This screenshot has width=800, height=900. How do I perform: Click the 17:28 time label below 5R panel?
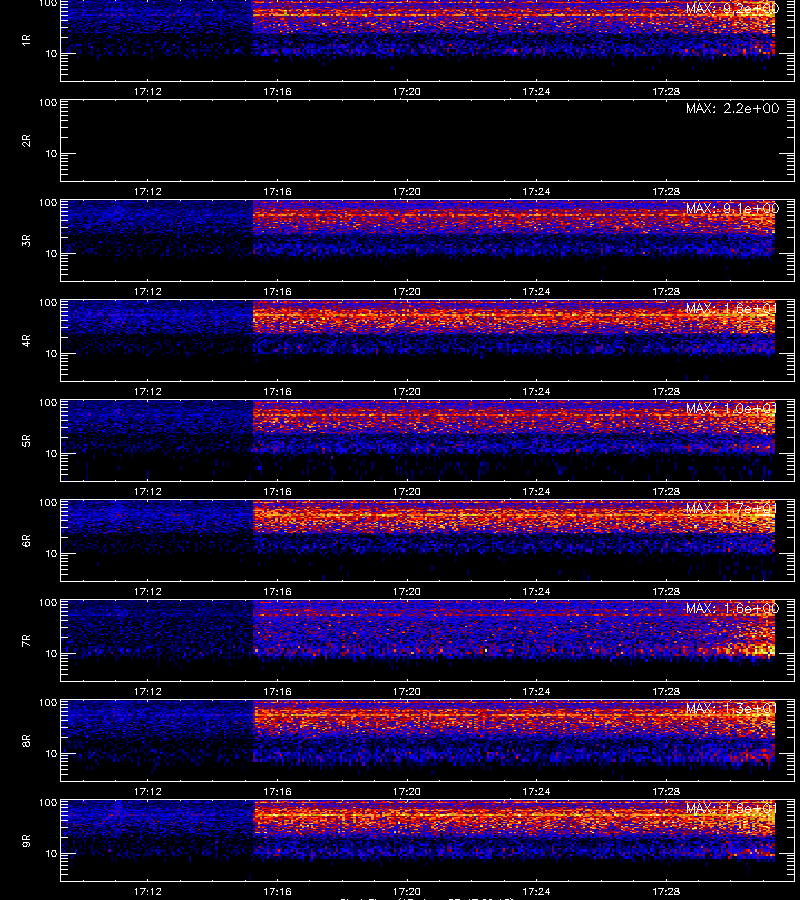coord(666,492)
